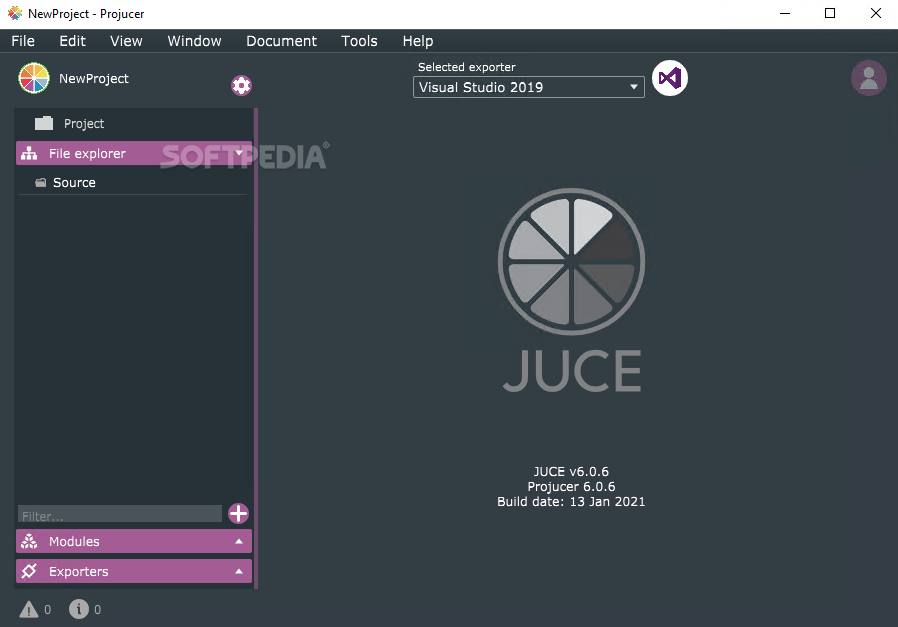Click the NewProject name text
Screen dimensions: 898x627
pos(94,78)
